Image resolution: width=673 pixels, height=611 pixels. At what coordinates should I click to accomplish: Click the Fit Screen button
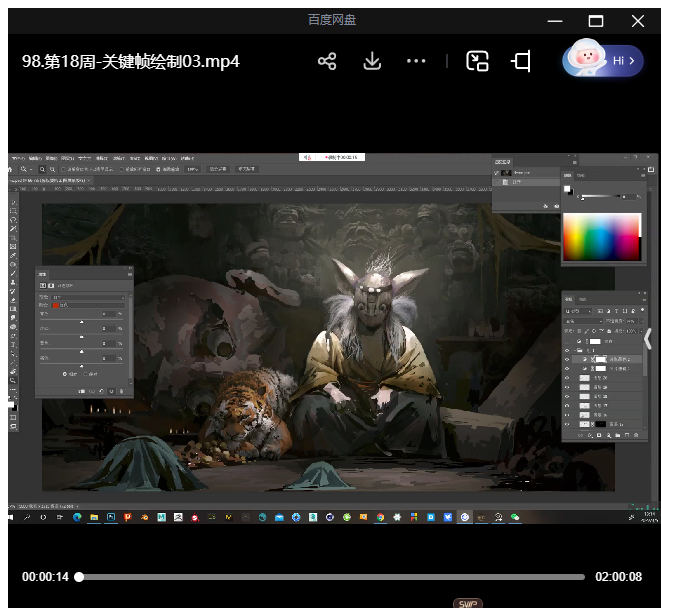click(x=218, y=169)
